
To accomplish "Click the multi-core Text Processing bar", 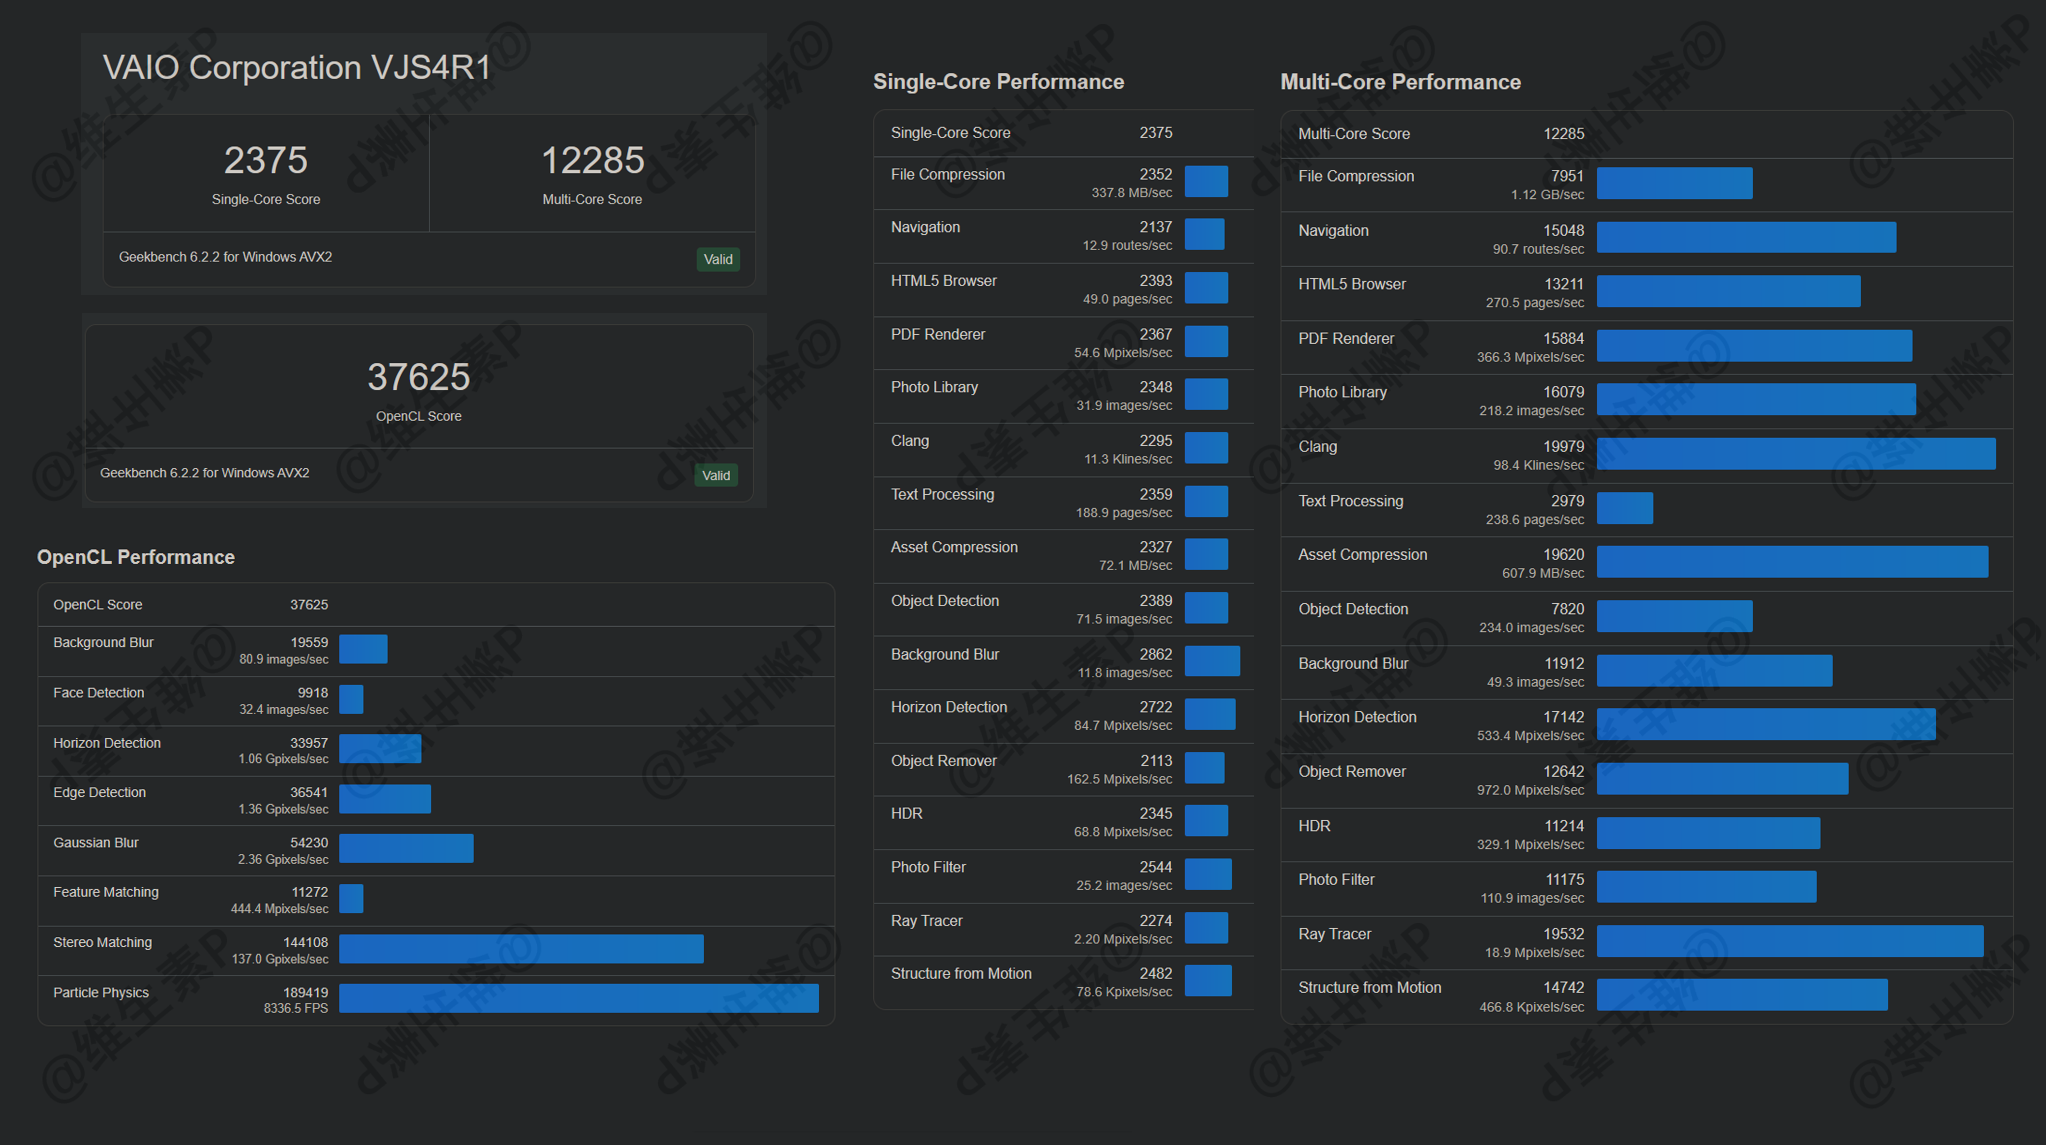I will coord(1624,508).
